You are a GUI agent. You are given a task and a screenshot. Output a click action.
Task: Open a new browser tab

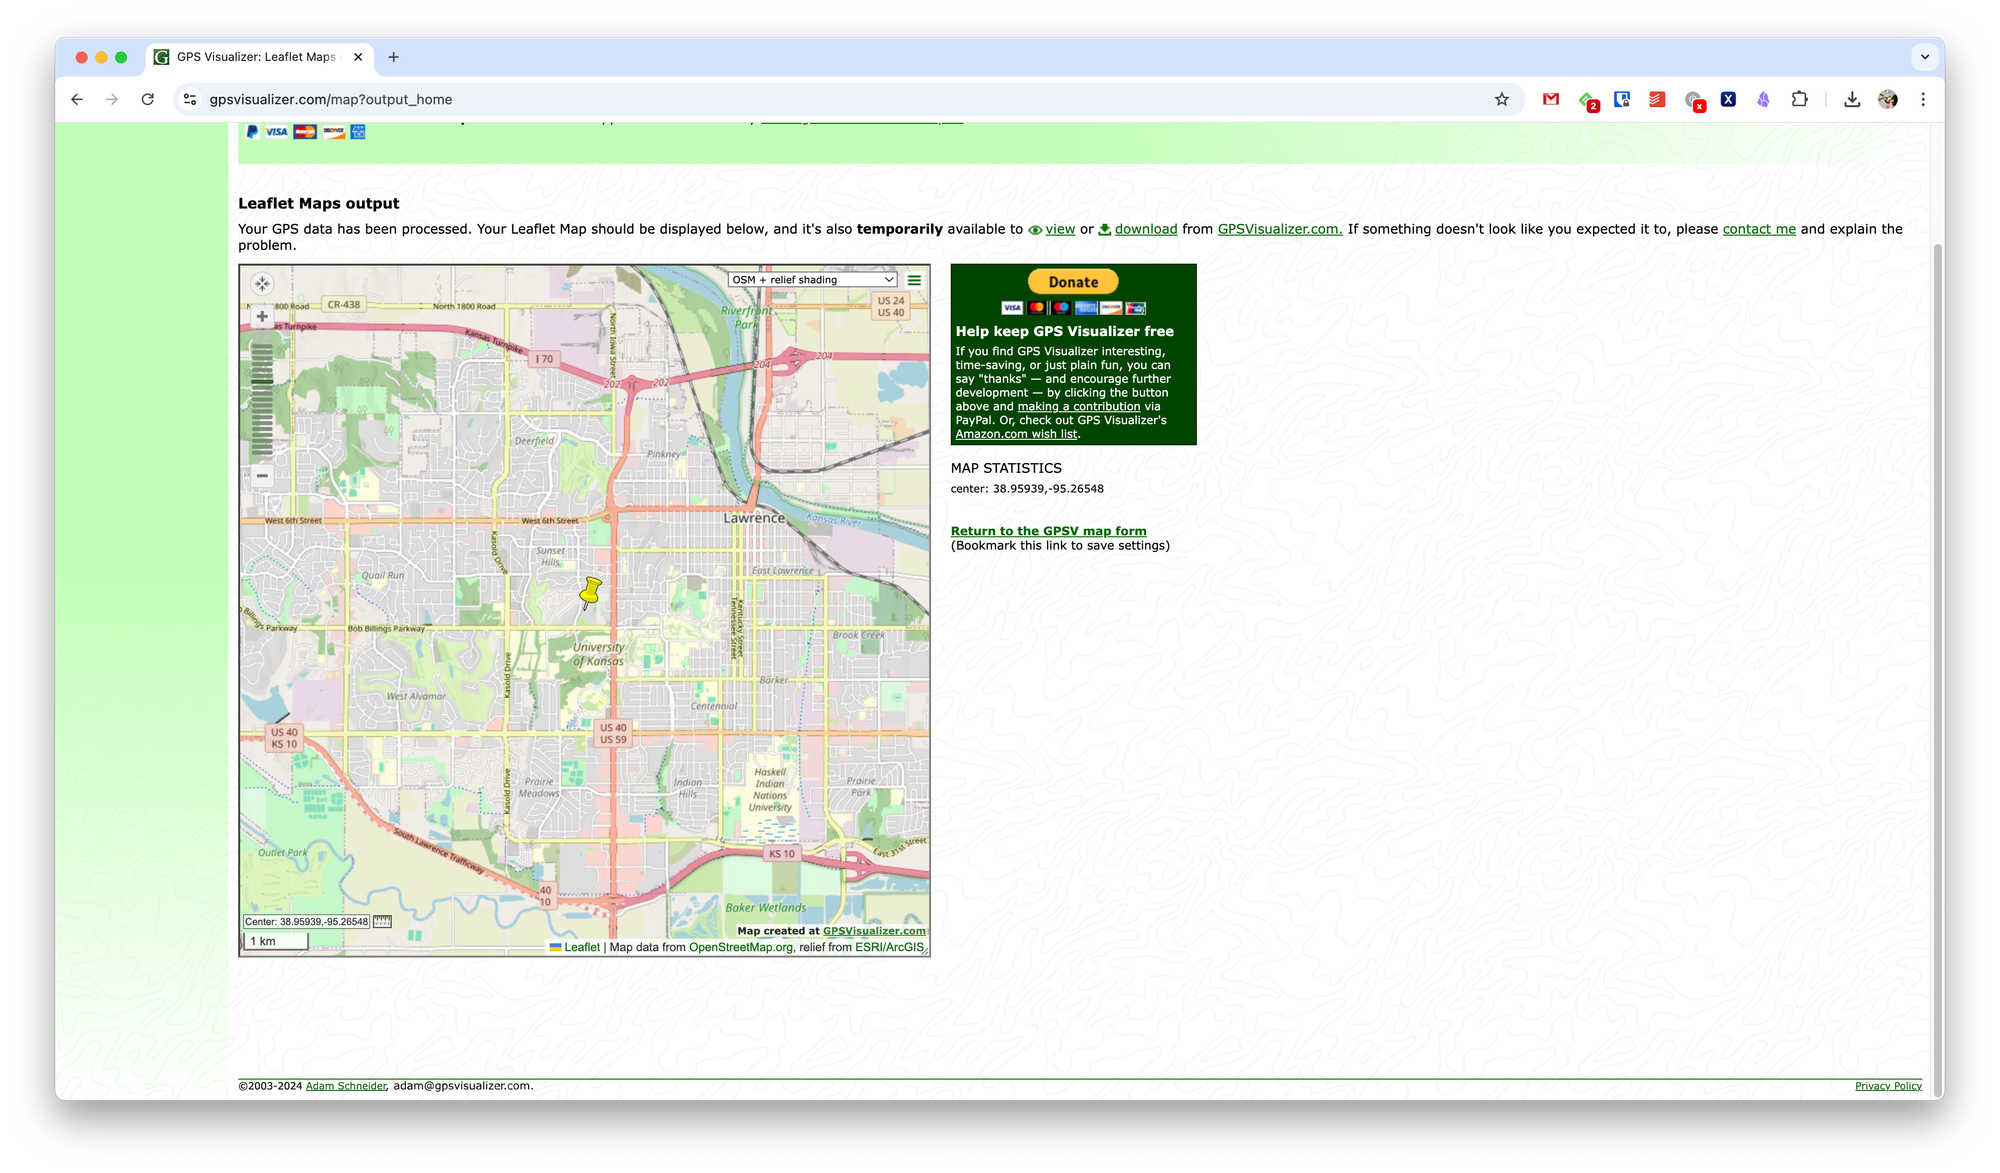(x=393, y=57)
